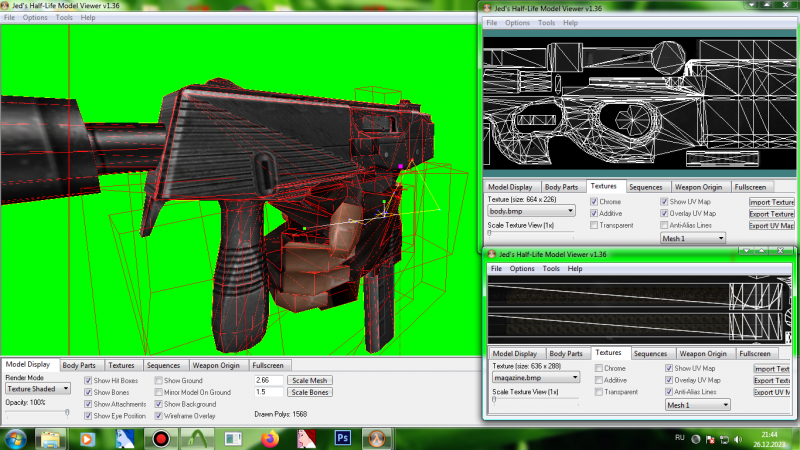Screen dimensions: 800x450
Task: Click the Scale Mesh button
Action: click(x=310, y=381)
